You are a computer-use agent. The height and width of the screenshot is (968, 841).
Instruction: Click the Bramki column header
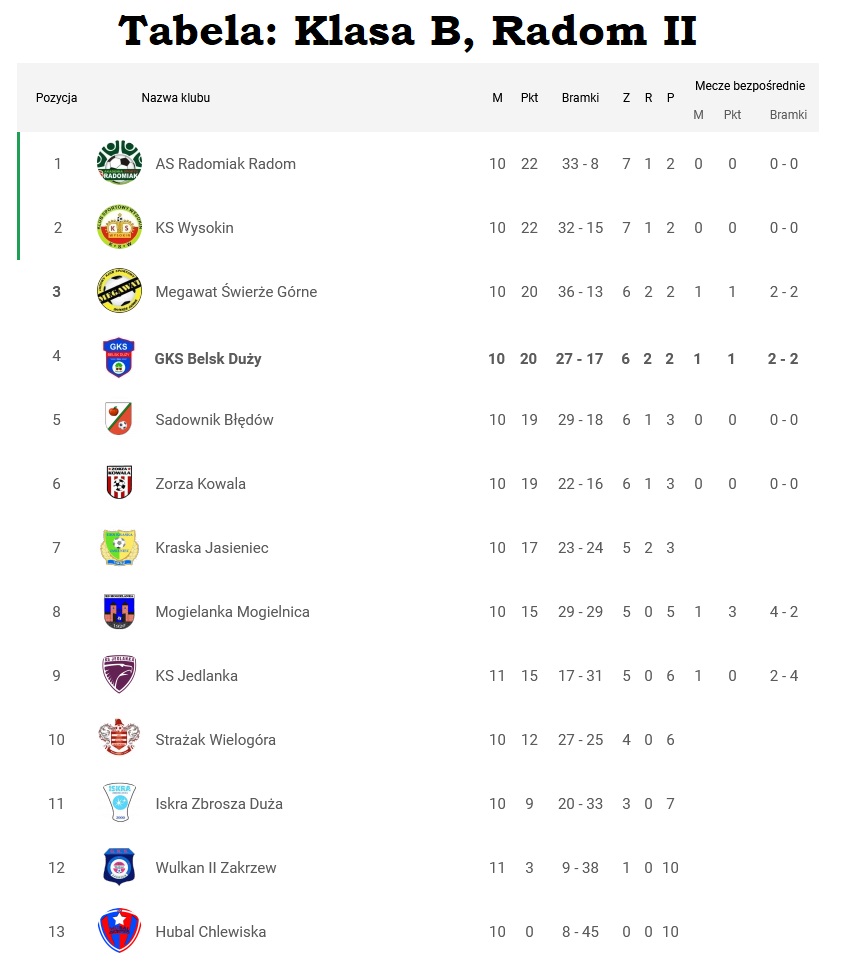pyautogui.click(x=580, y=98)
